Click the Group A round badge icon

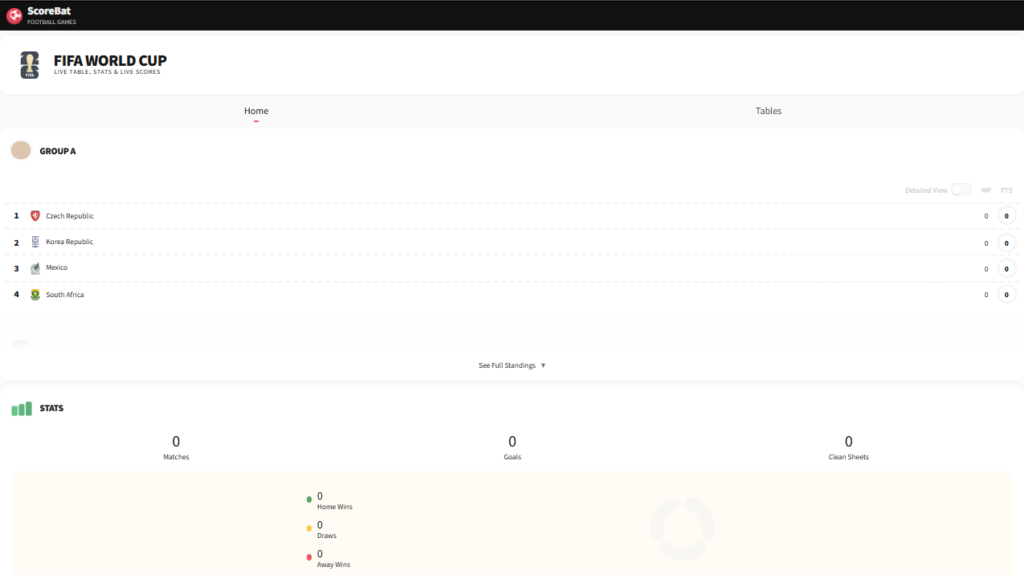21,150
